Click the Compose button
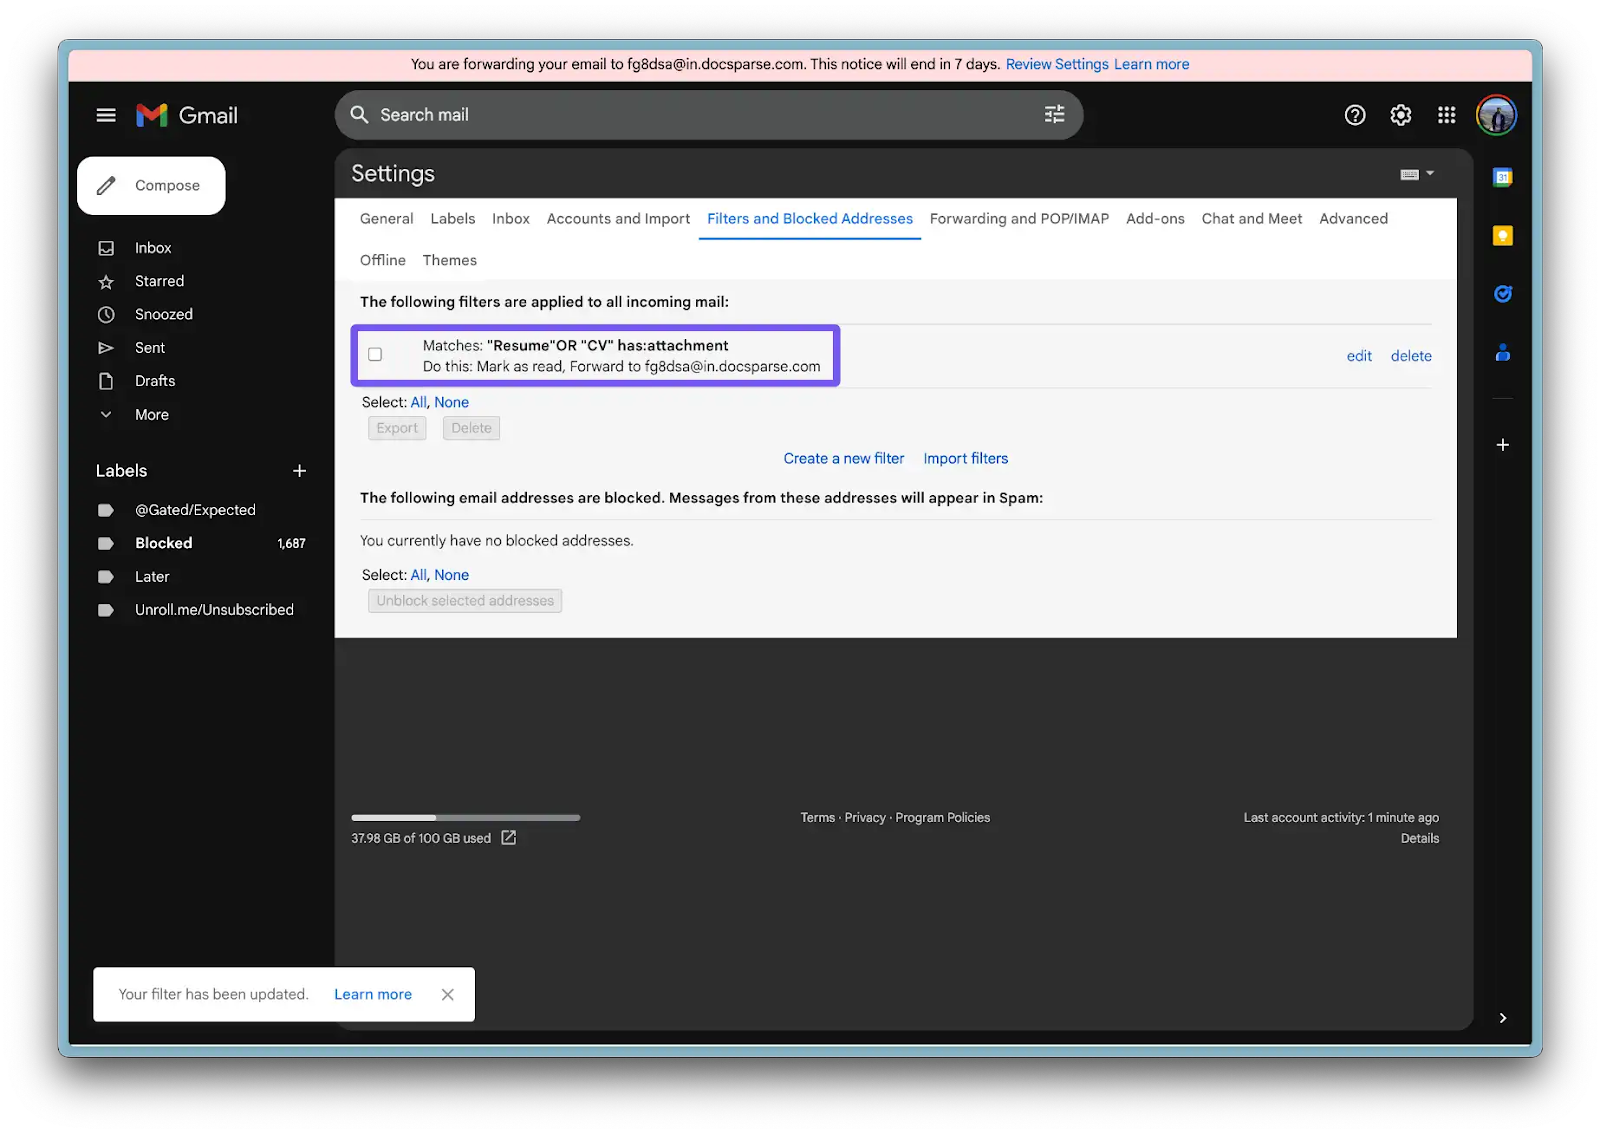 coord(151,186)
